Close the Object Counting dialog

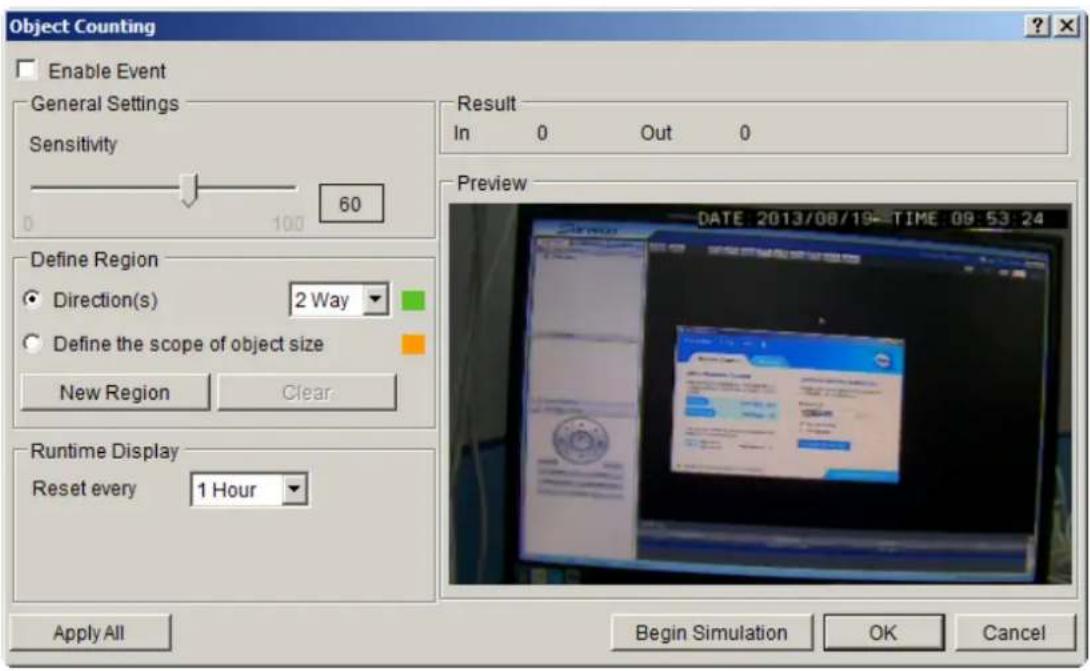pyautogui.click(x=1066, y=26)
